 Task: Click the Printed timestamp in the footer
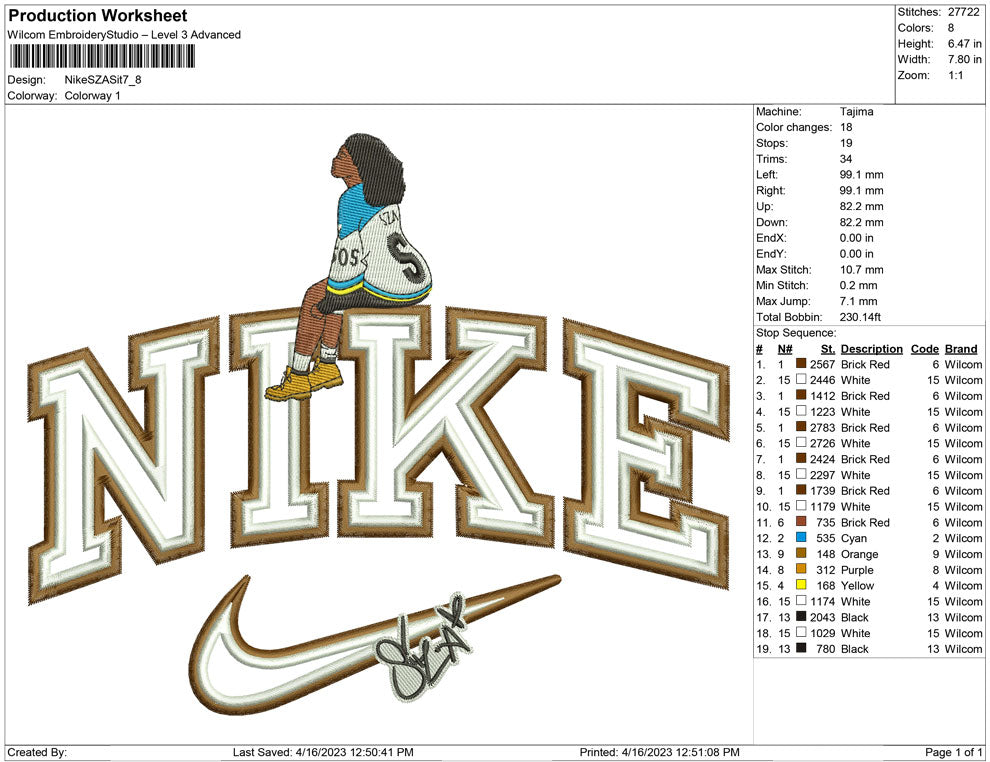click(659, 752)
